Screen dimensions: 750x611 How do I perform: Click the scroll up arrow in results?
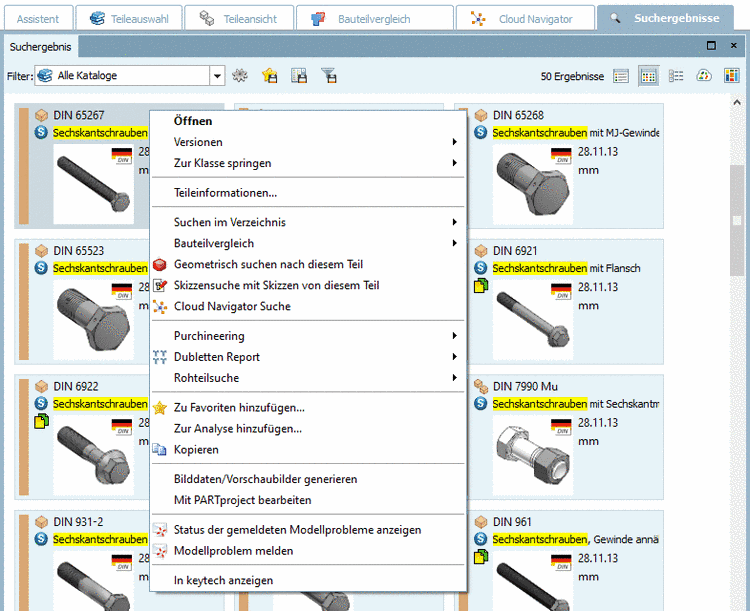tap(737, 102)
